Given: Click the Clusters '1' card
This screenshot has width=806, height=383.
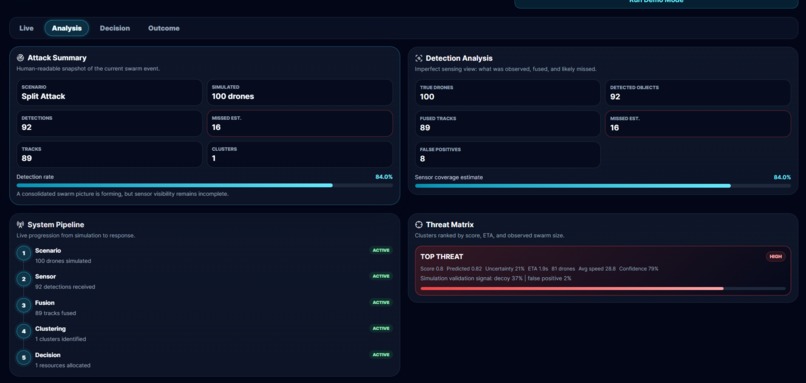Looking at the screenshot, I should point(300,154).
